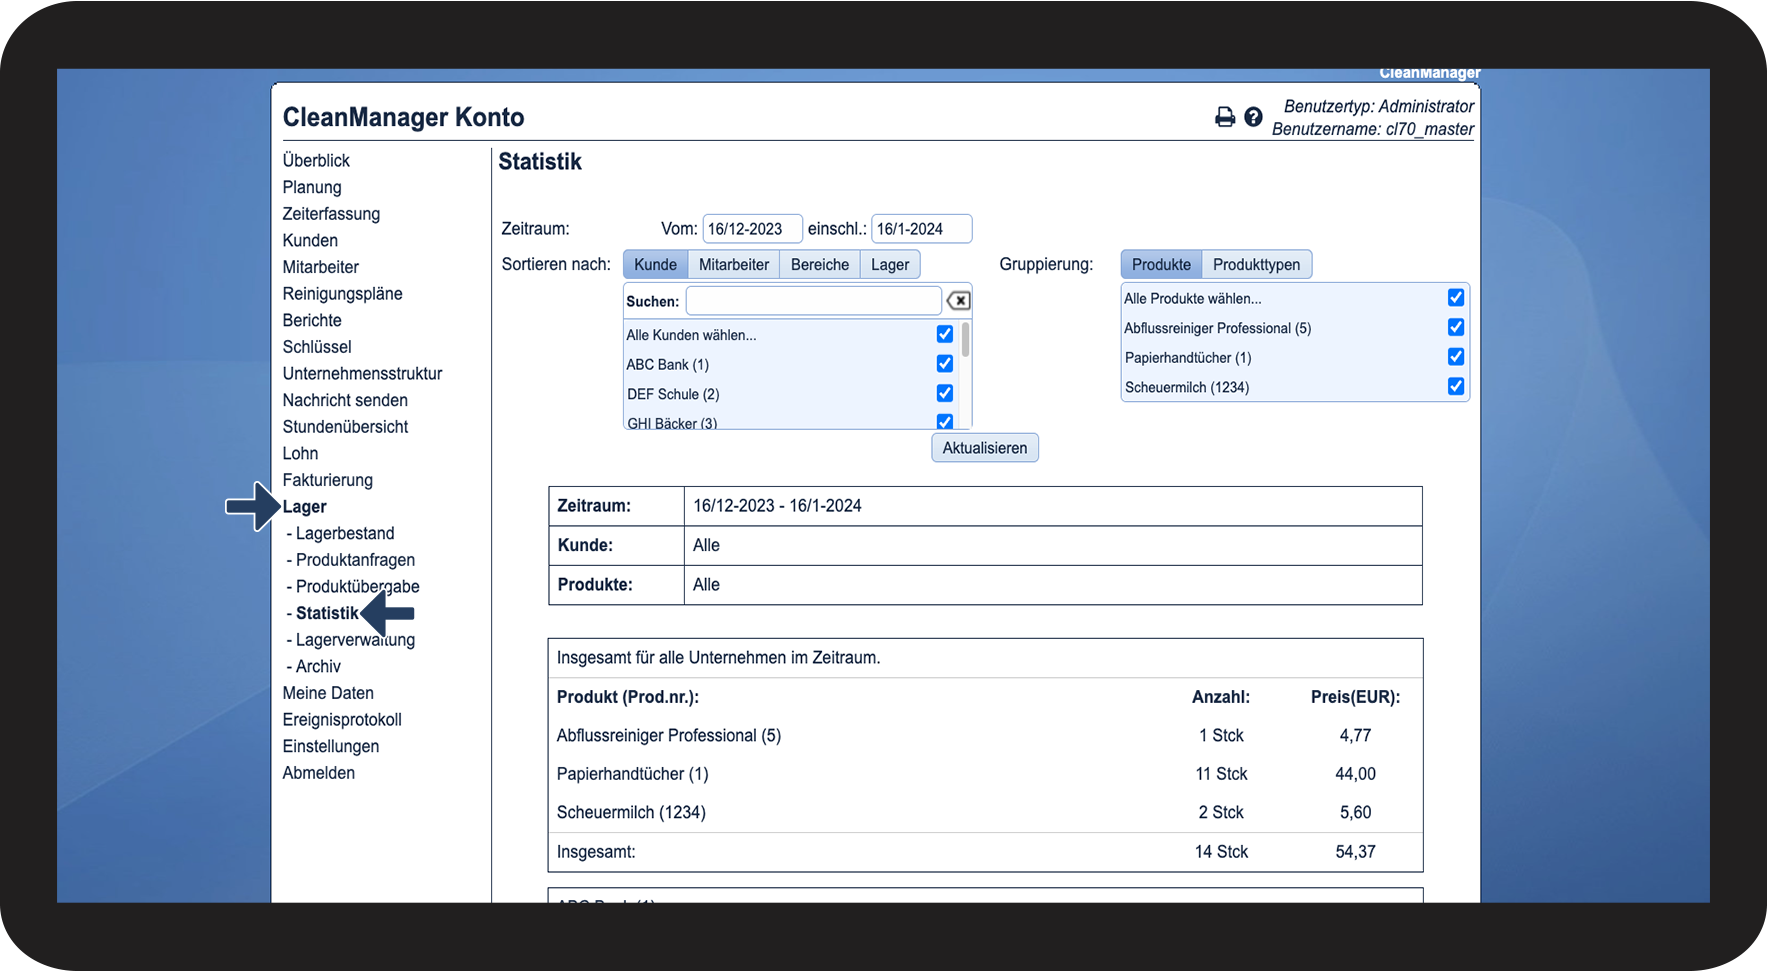Open Einstellungen from the sidebar
The height and width of the screenshot is (971, 1767).
[x=330, y=747]
